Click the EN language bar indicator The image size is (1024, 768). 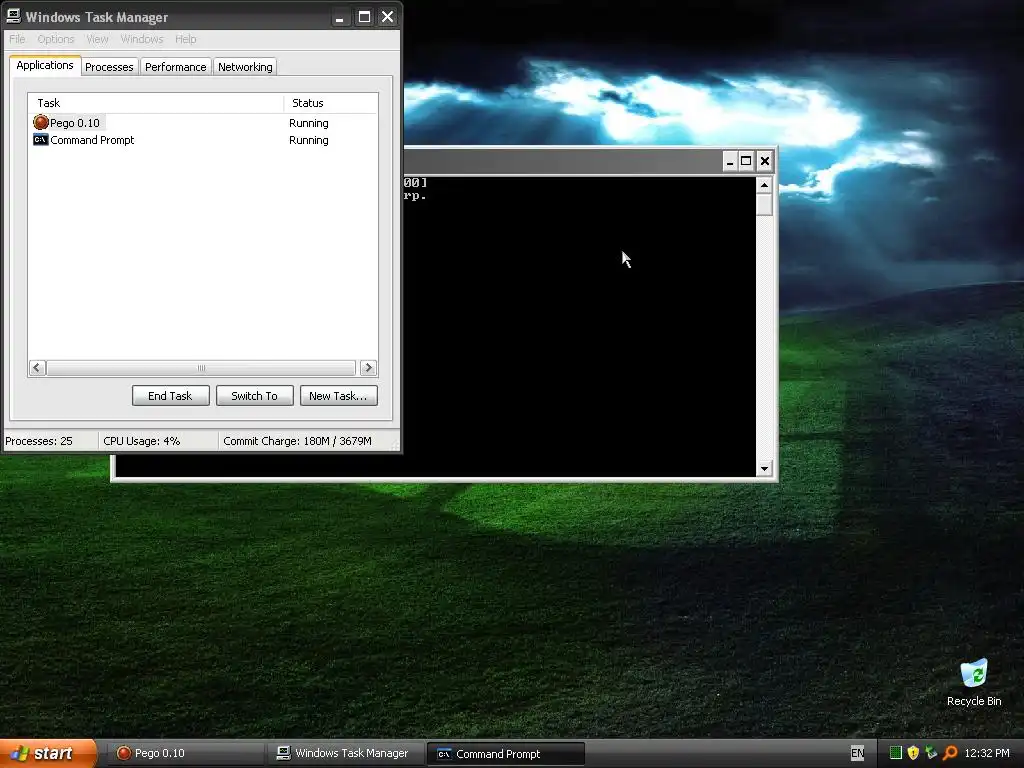point(857,754)
